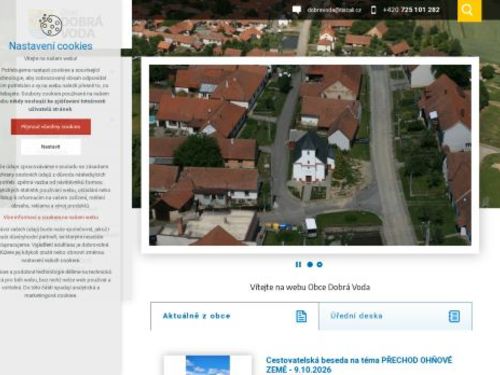
Task: Click the email envelope icon in header
Action: [x=296, y=10]
